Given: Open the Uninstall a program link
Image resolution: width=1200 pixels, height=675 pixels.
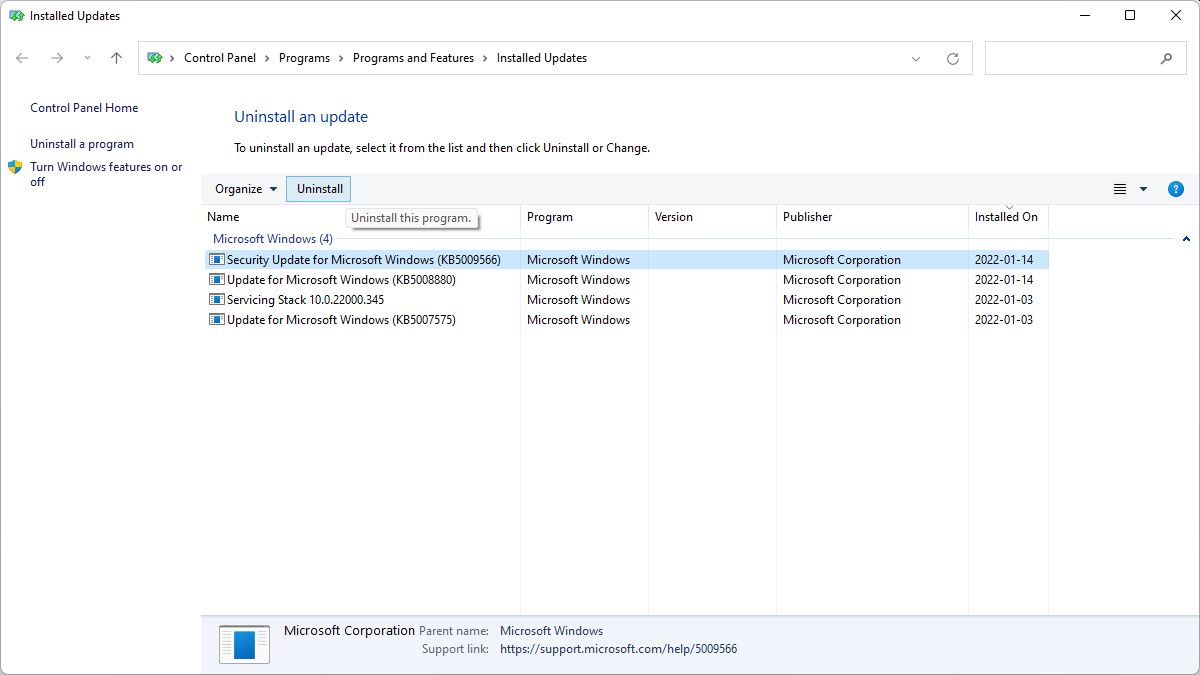Looking at the screenshot, I should (x=82, y=144).
